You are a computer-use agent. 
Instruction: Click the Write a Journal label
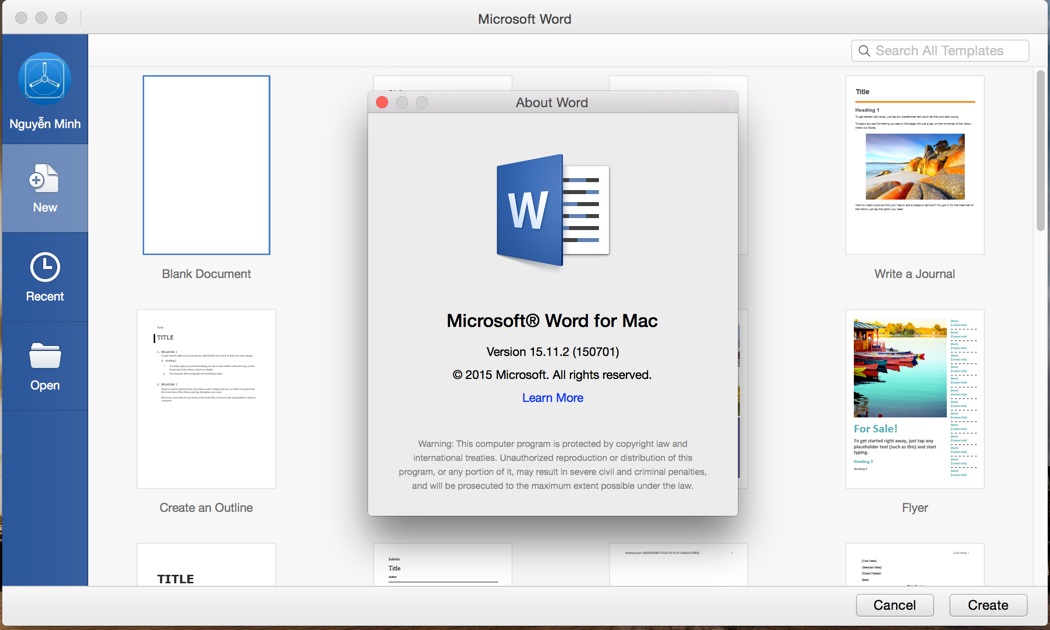tap(915, 274)
